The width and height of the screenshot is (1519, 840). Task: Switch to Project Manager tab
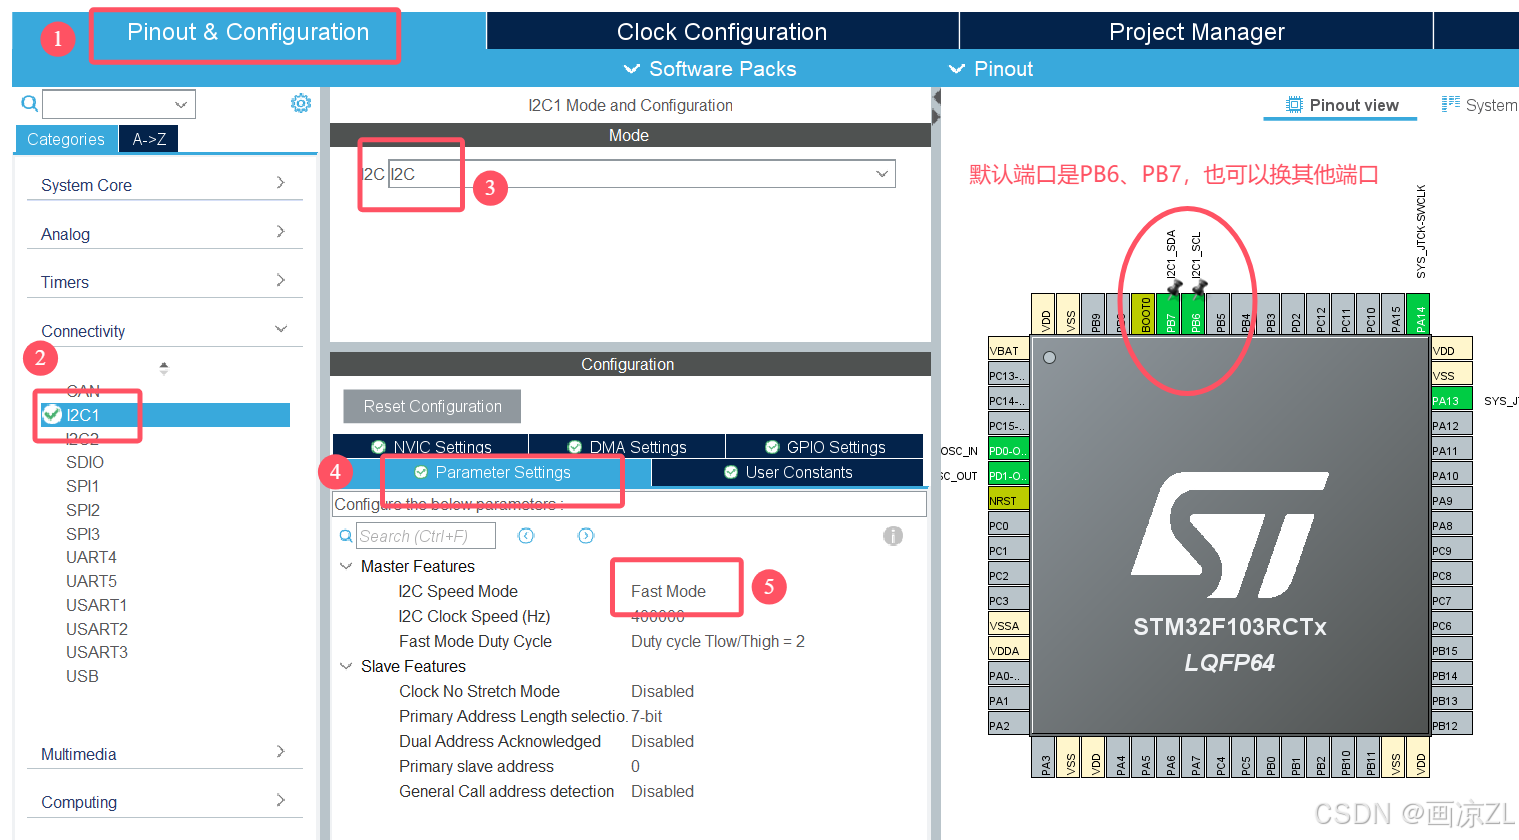1196,32
